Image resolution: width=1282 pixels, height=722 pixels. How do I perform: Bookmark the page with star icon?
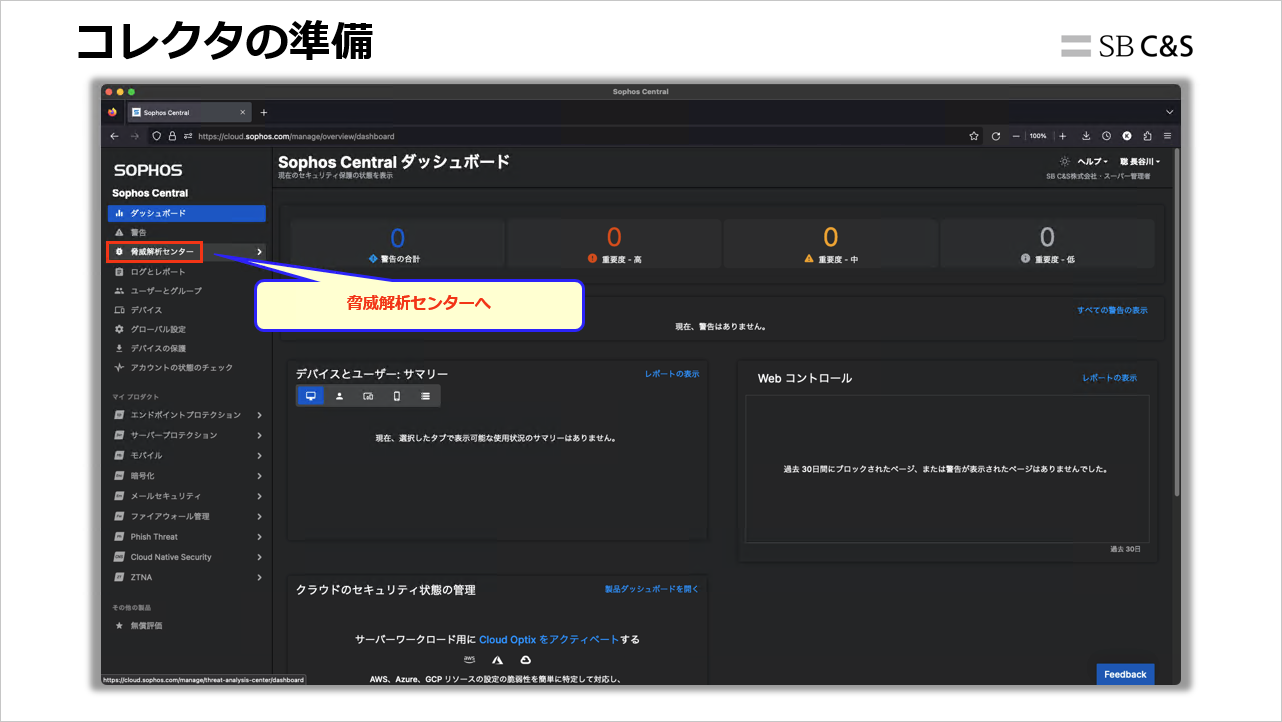pos(974,136)
